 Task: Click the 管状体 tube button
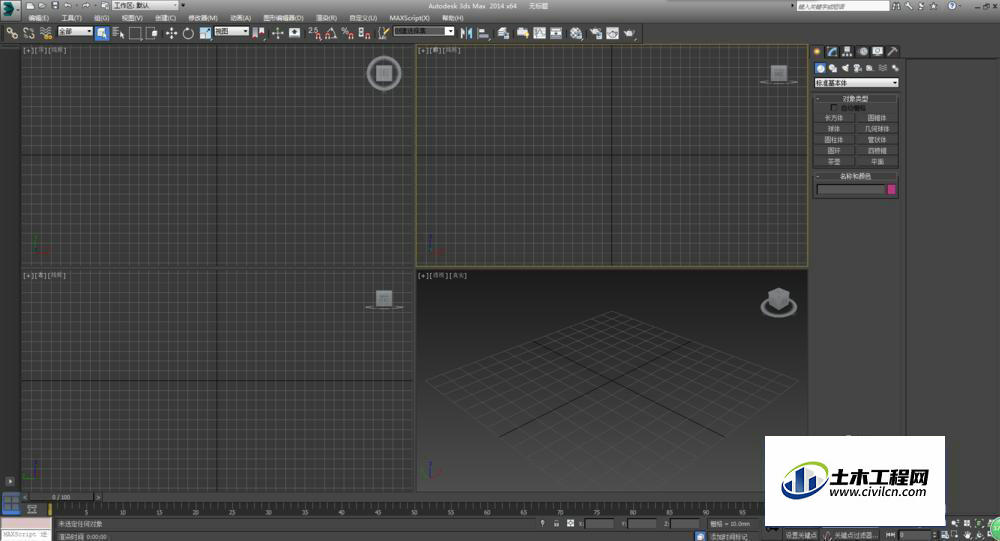pos(877,140)
